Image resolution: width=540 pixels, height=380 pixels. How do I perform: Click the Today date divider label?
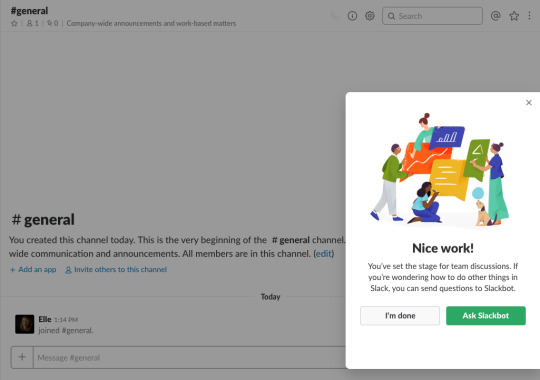point(270,297)
